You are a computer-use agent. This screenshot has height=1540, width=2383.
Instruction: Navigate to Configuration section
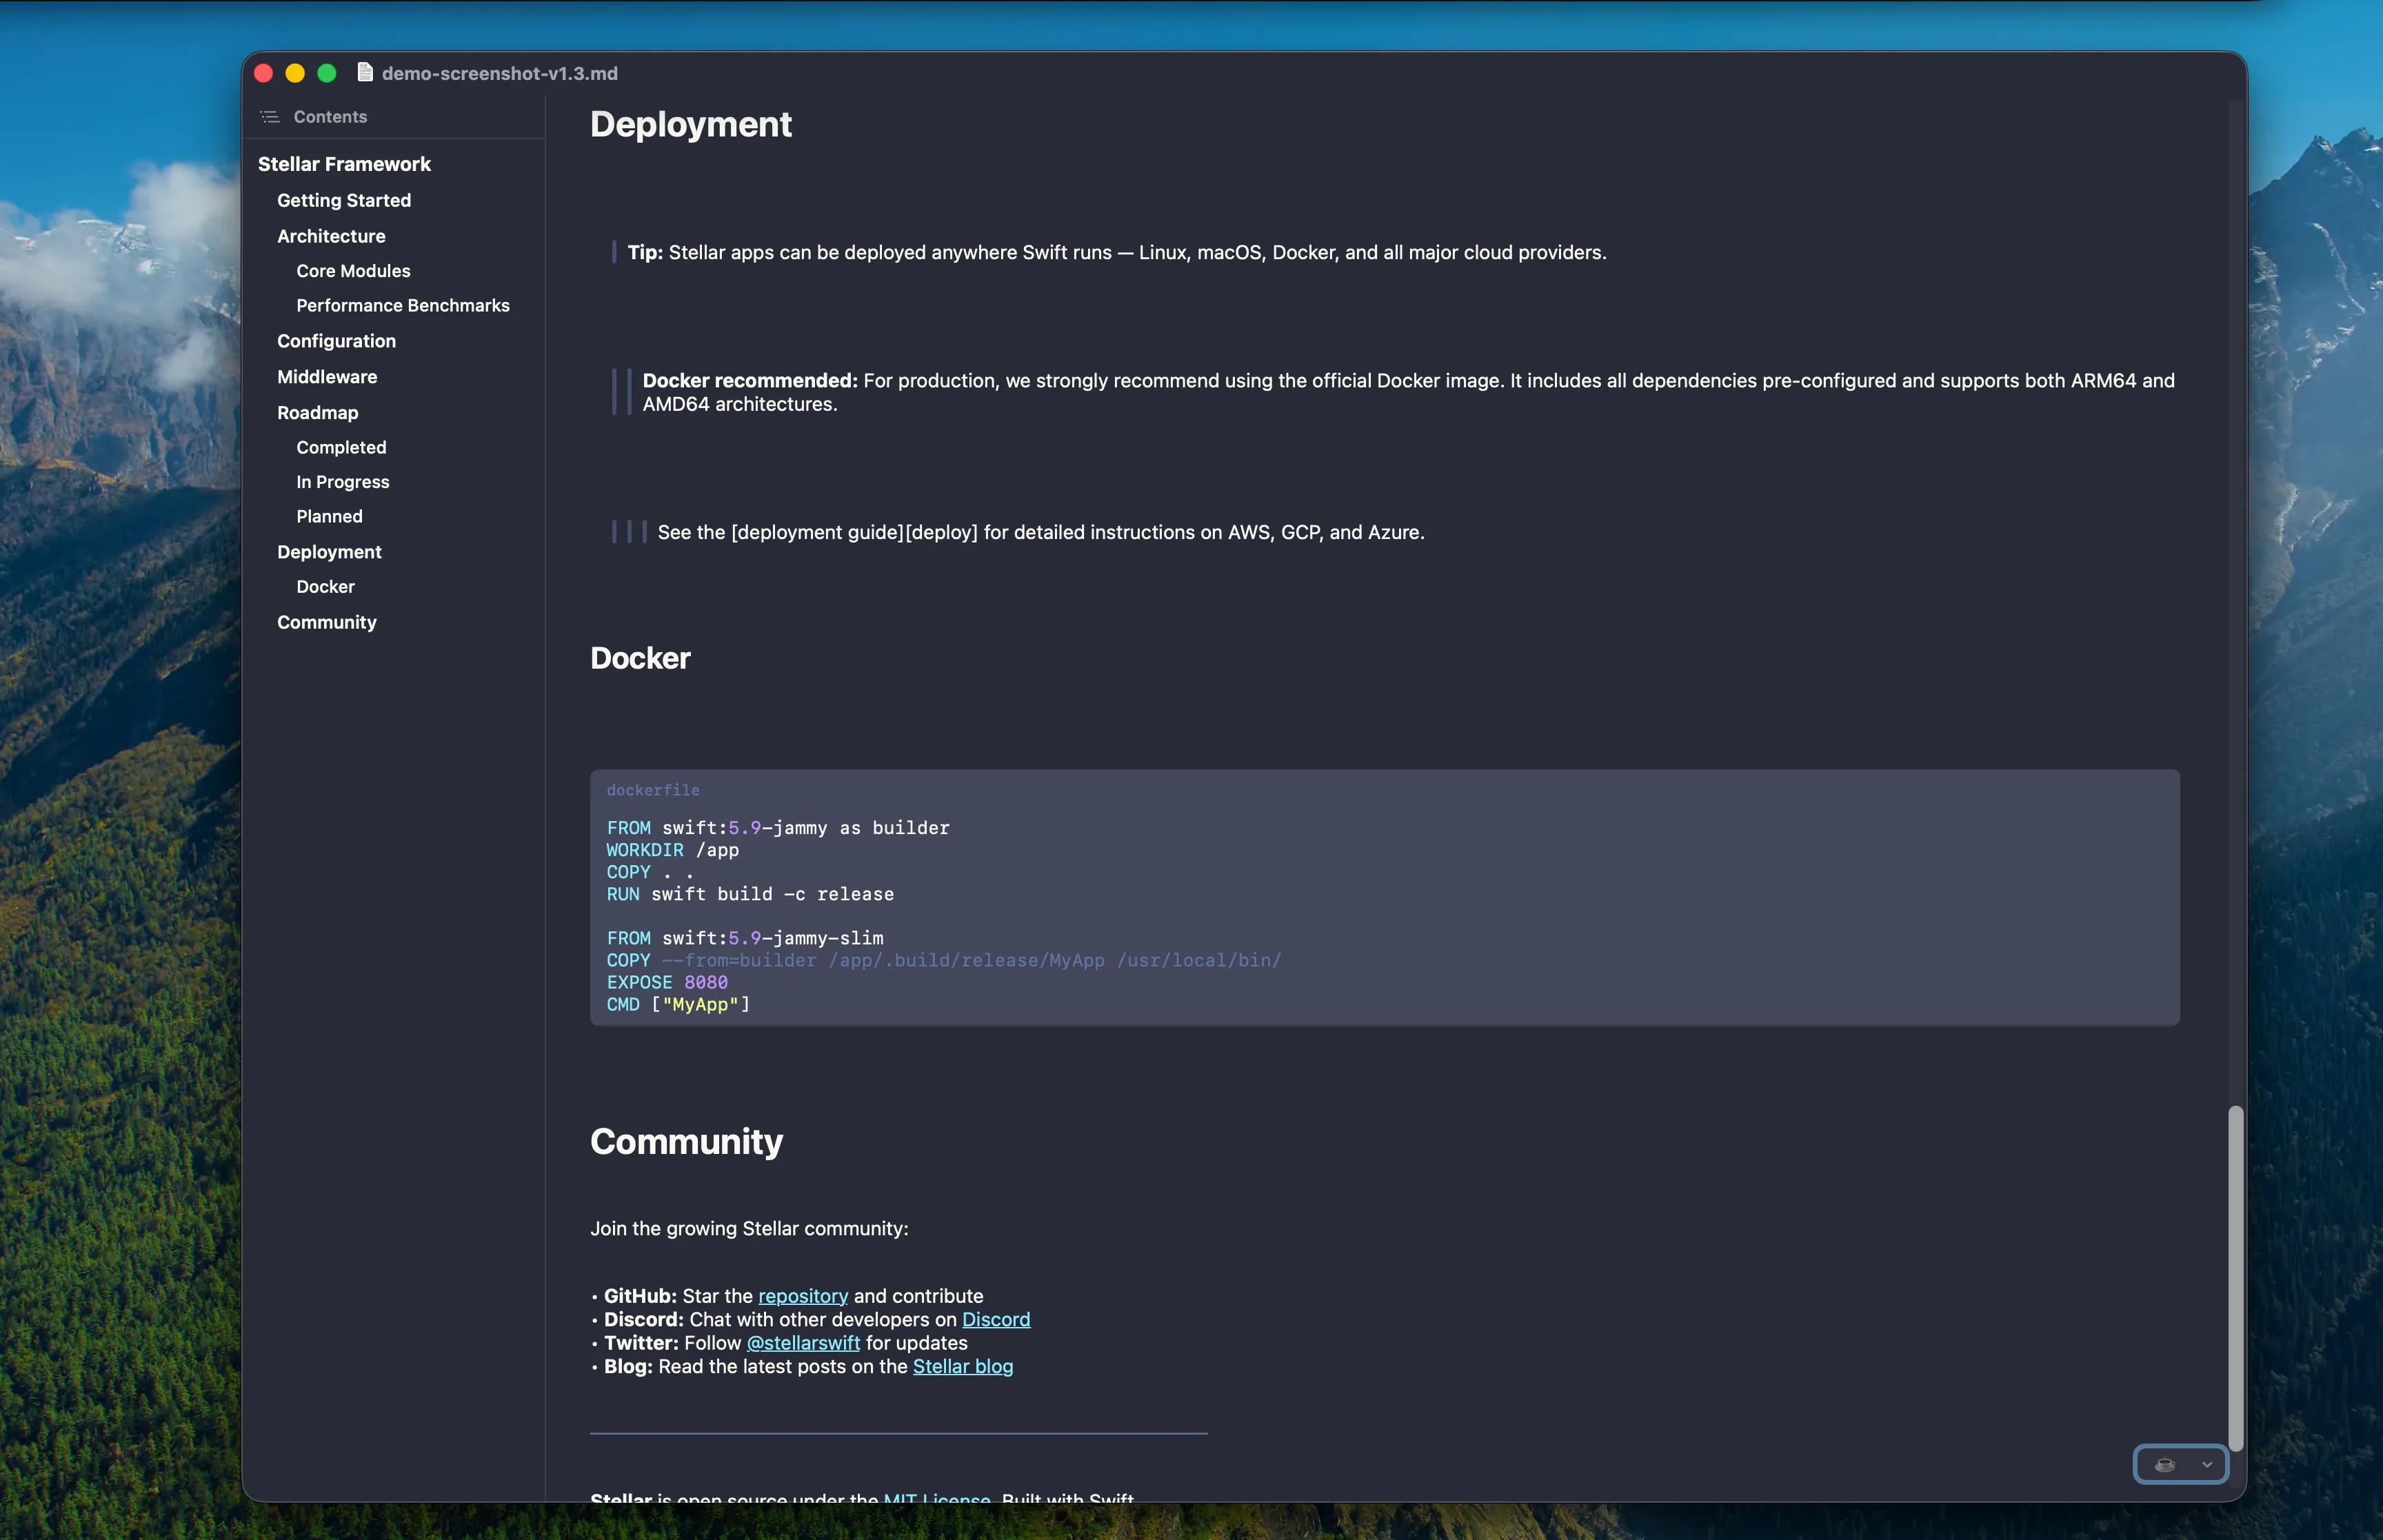click(336, 341)
